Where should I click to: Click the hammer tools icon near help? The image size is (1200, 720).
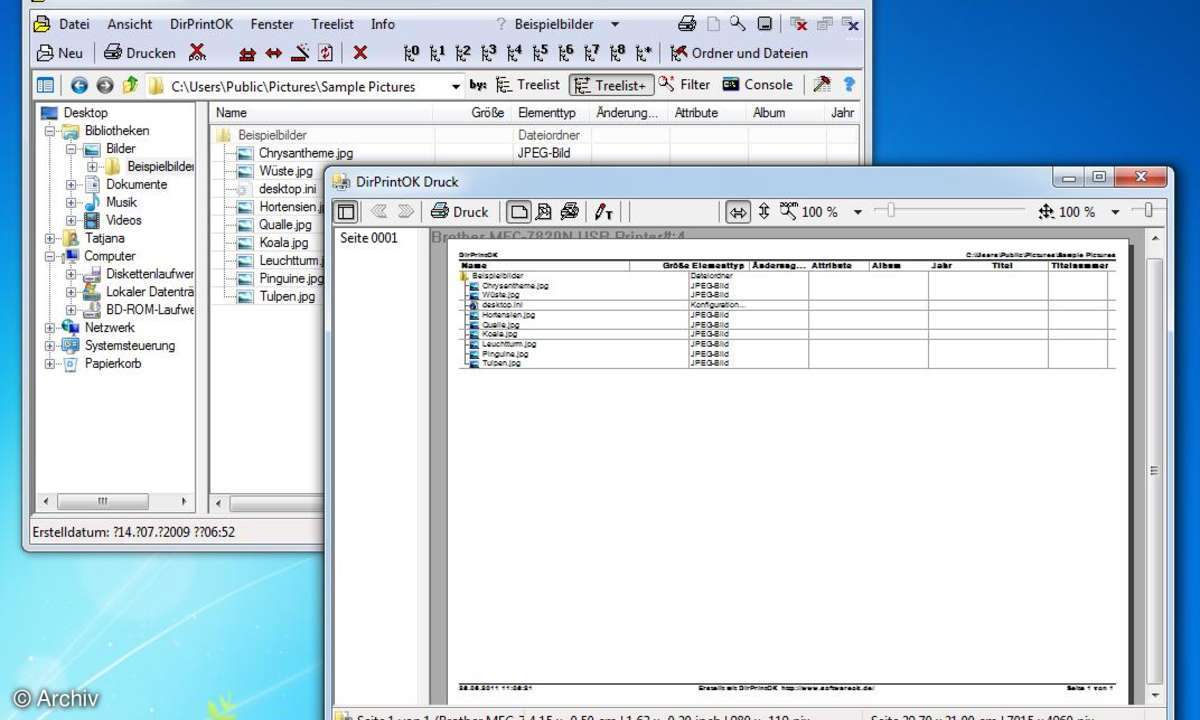822,85
